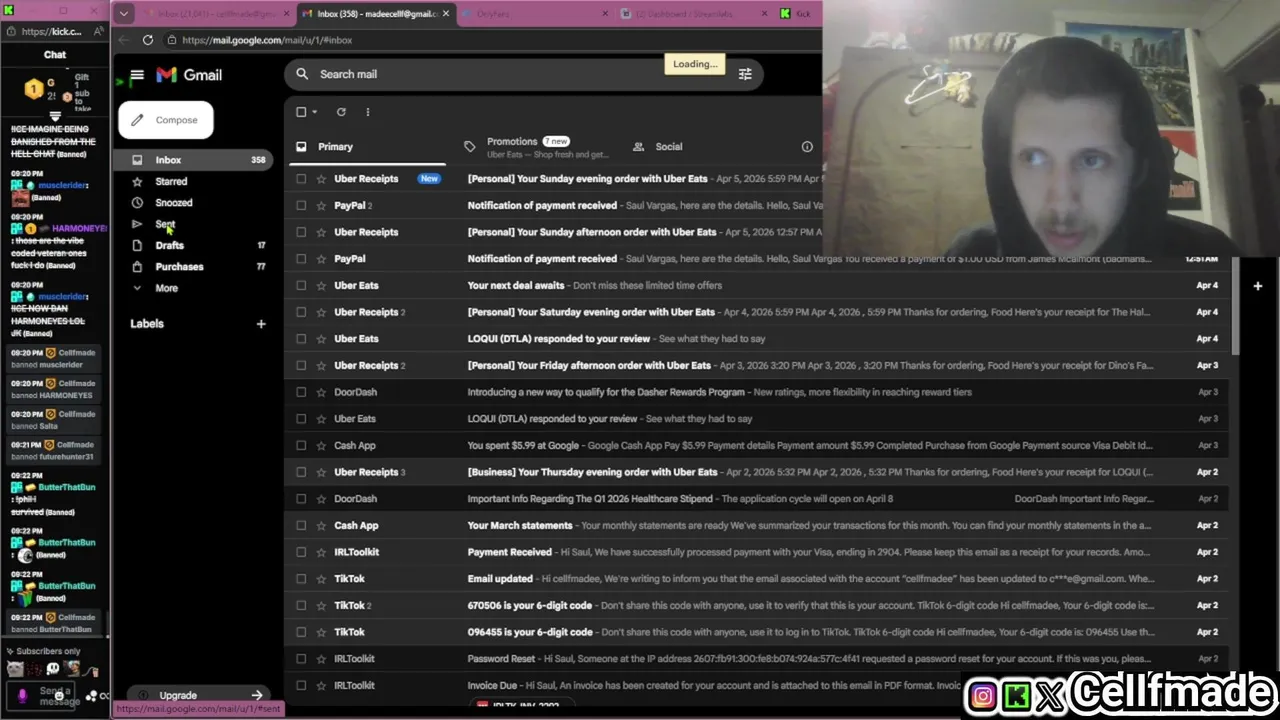Image resolution: width=1280 pixels, height=720 pixels.
Task: Click the Labels heading in sidebar
Action: 147,324
